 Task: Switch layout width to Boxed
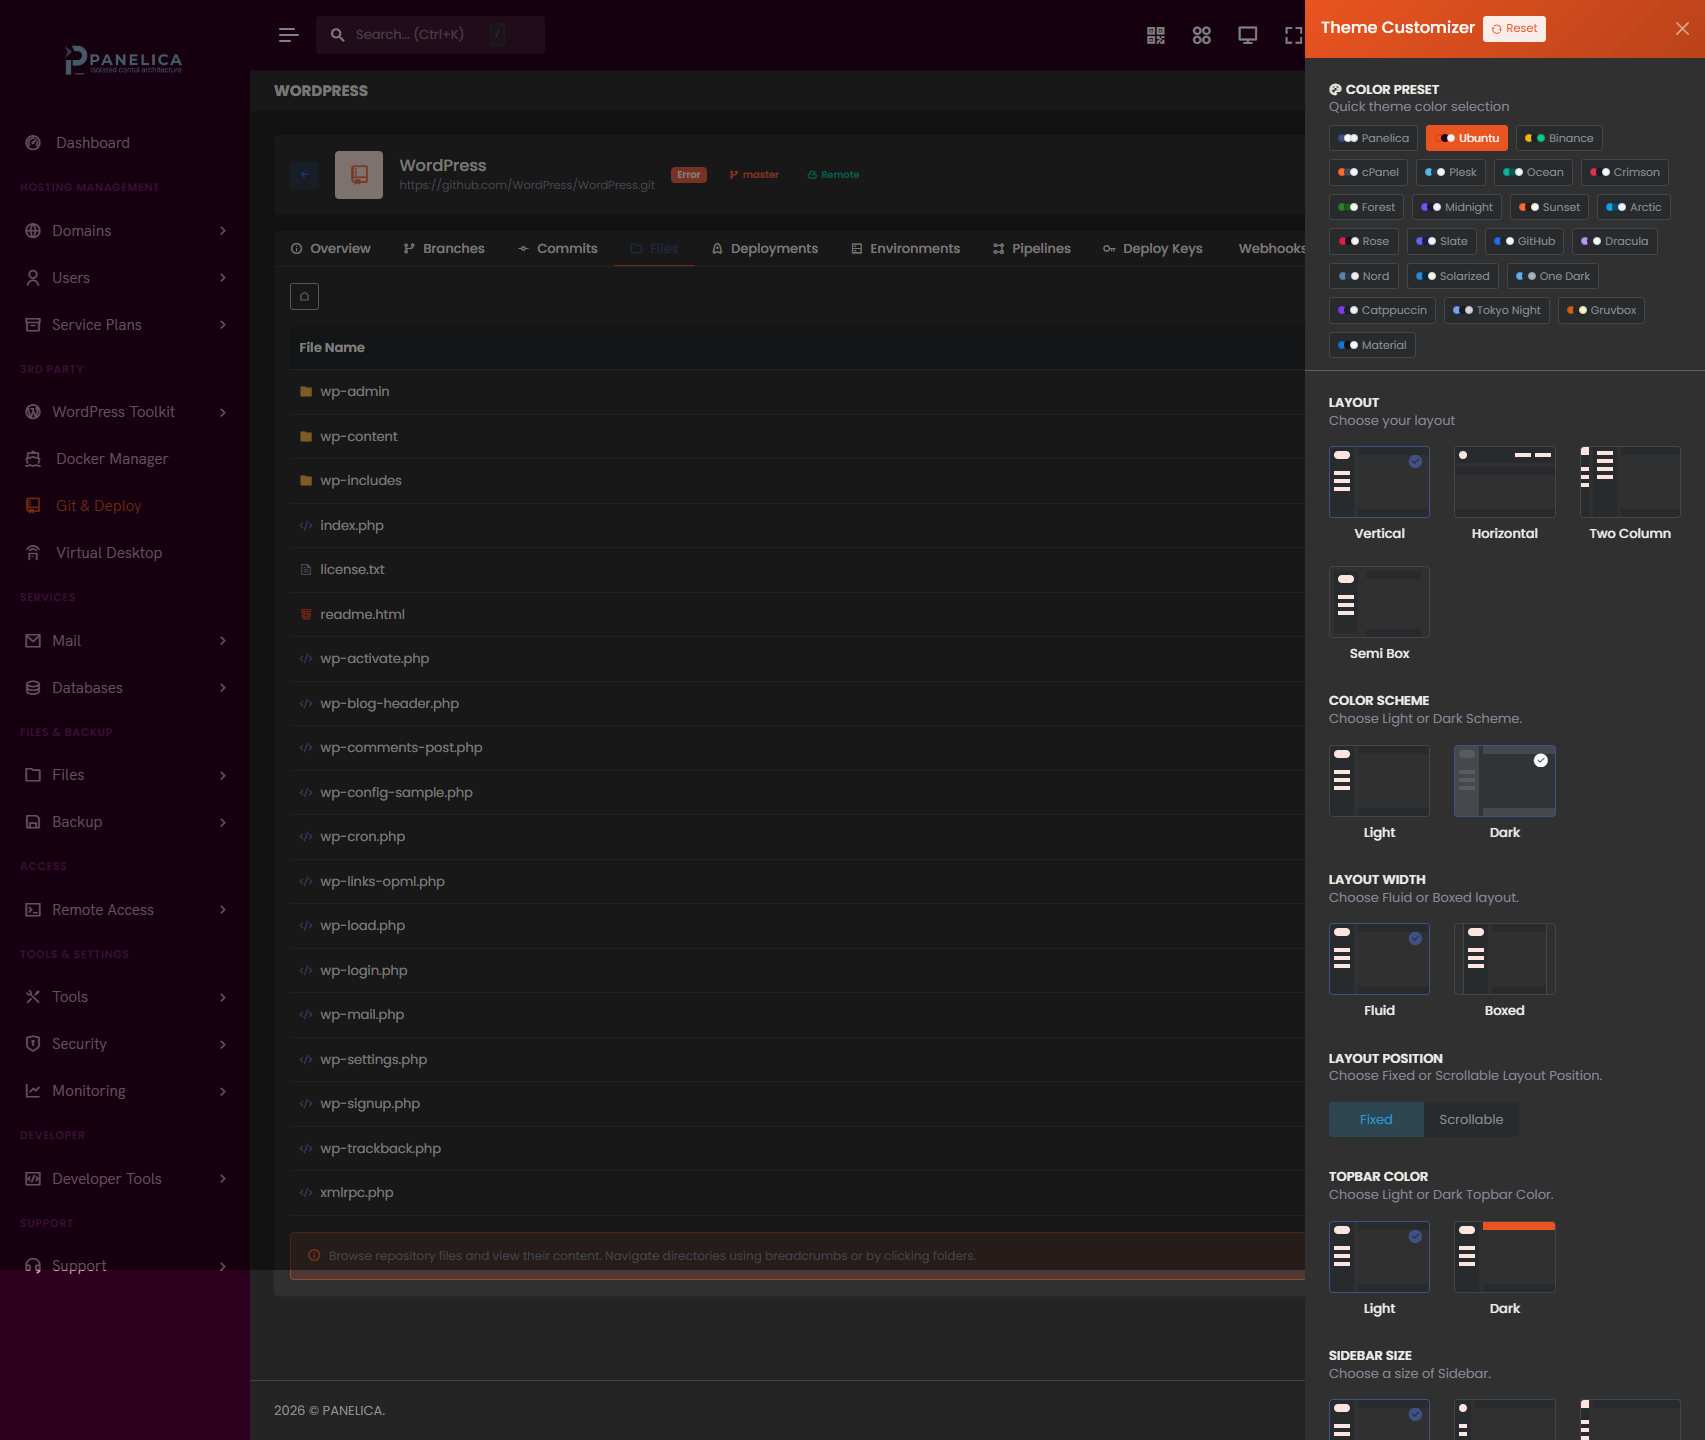tap(1504, 959)
